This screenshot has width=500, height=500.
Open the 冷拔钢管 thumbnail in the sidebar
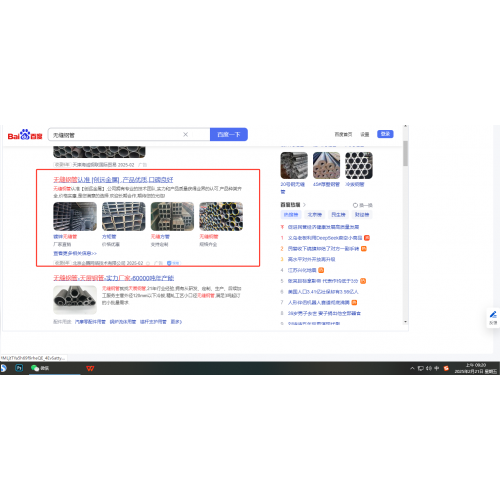[359, 165]
